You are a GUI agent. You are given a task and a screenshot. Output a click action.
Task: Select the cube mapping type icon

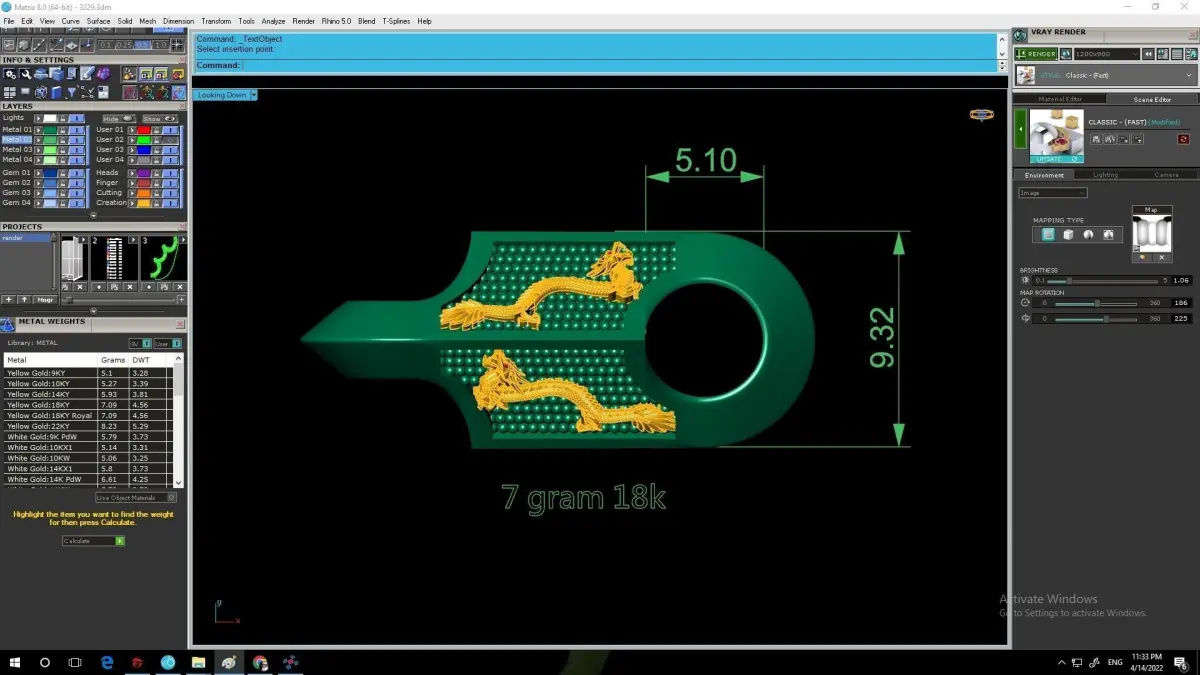click(x=1068, y=235)
